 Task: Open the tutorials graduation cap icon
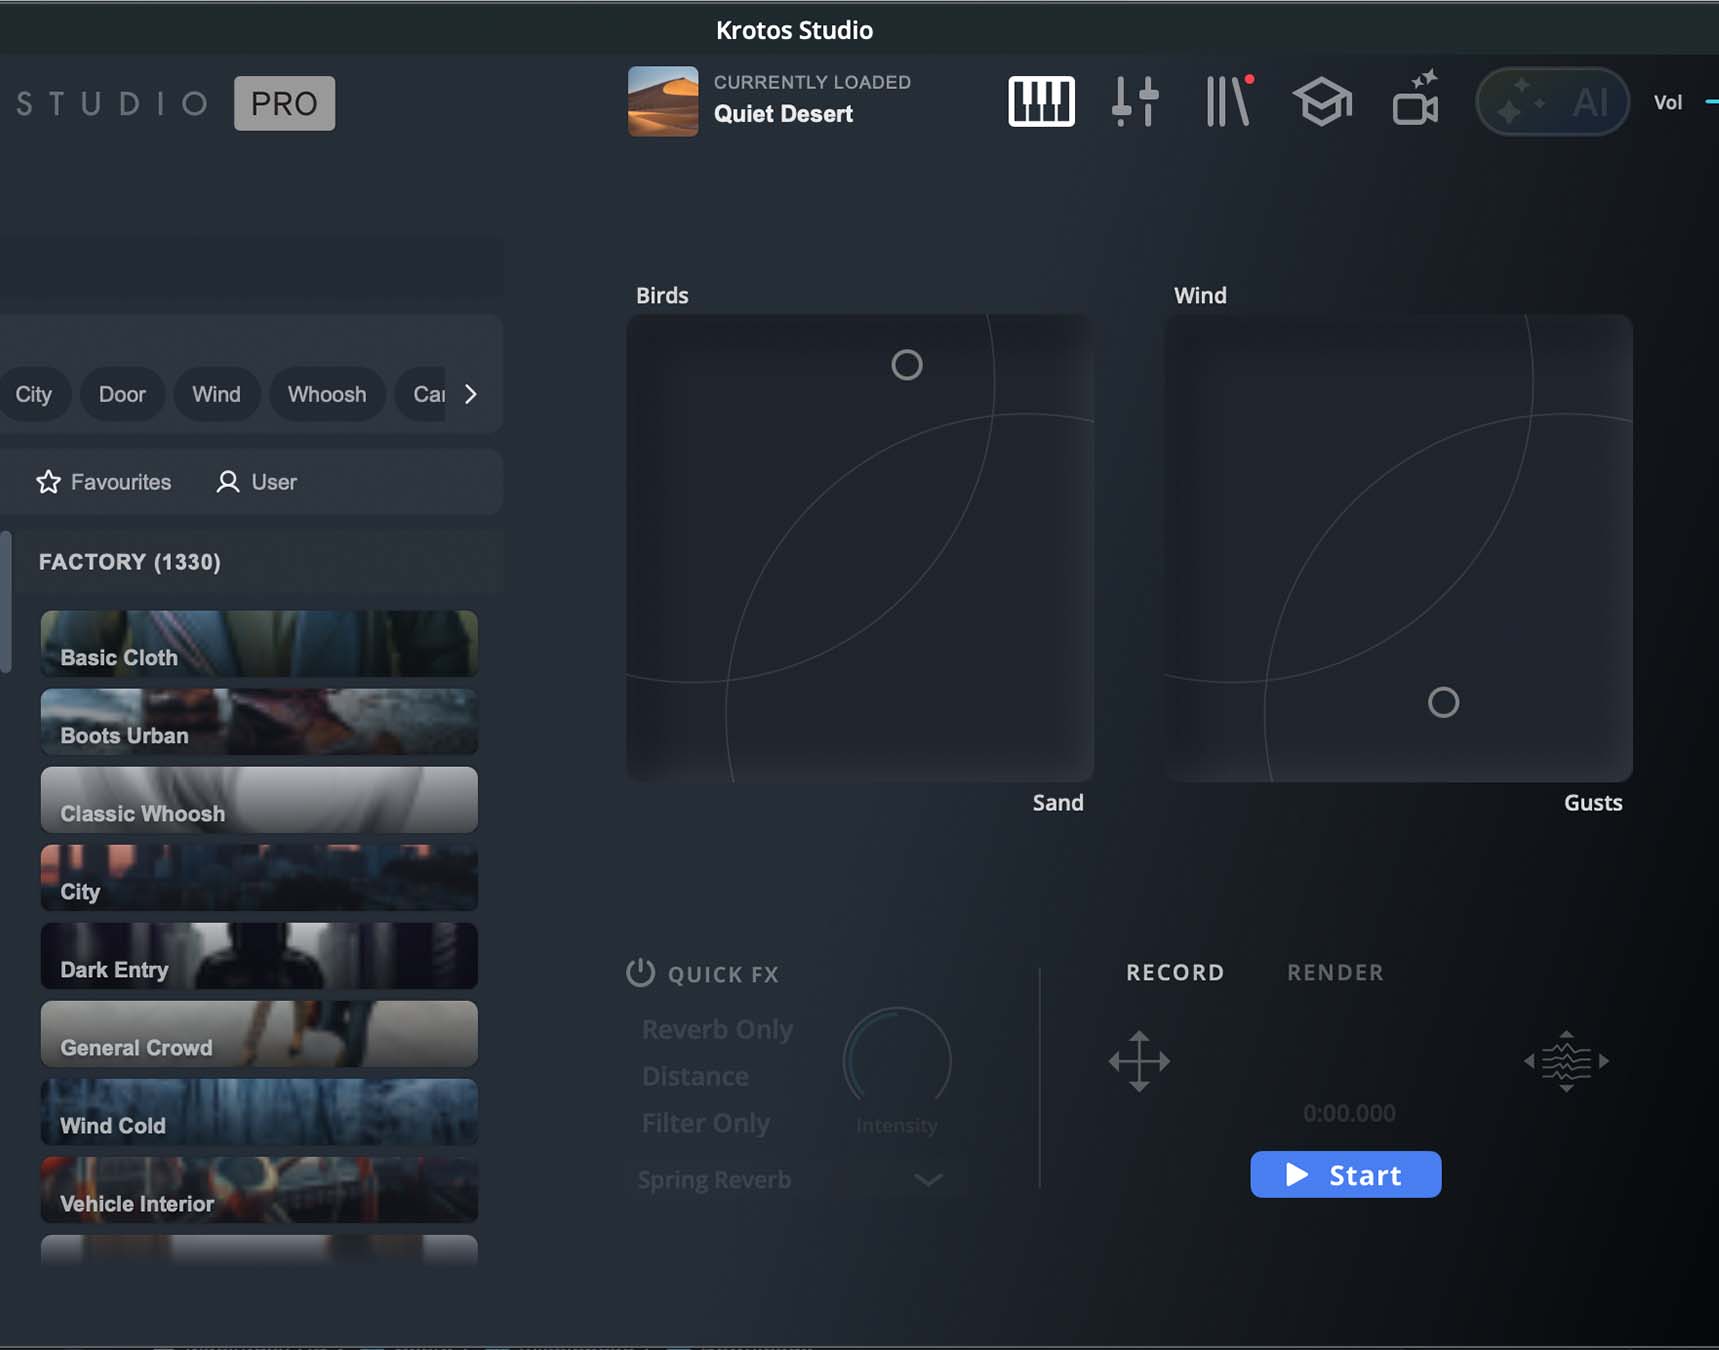[1322, 101]
